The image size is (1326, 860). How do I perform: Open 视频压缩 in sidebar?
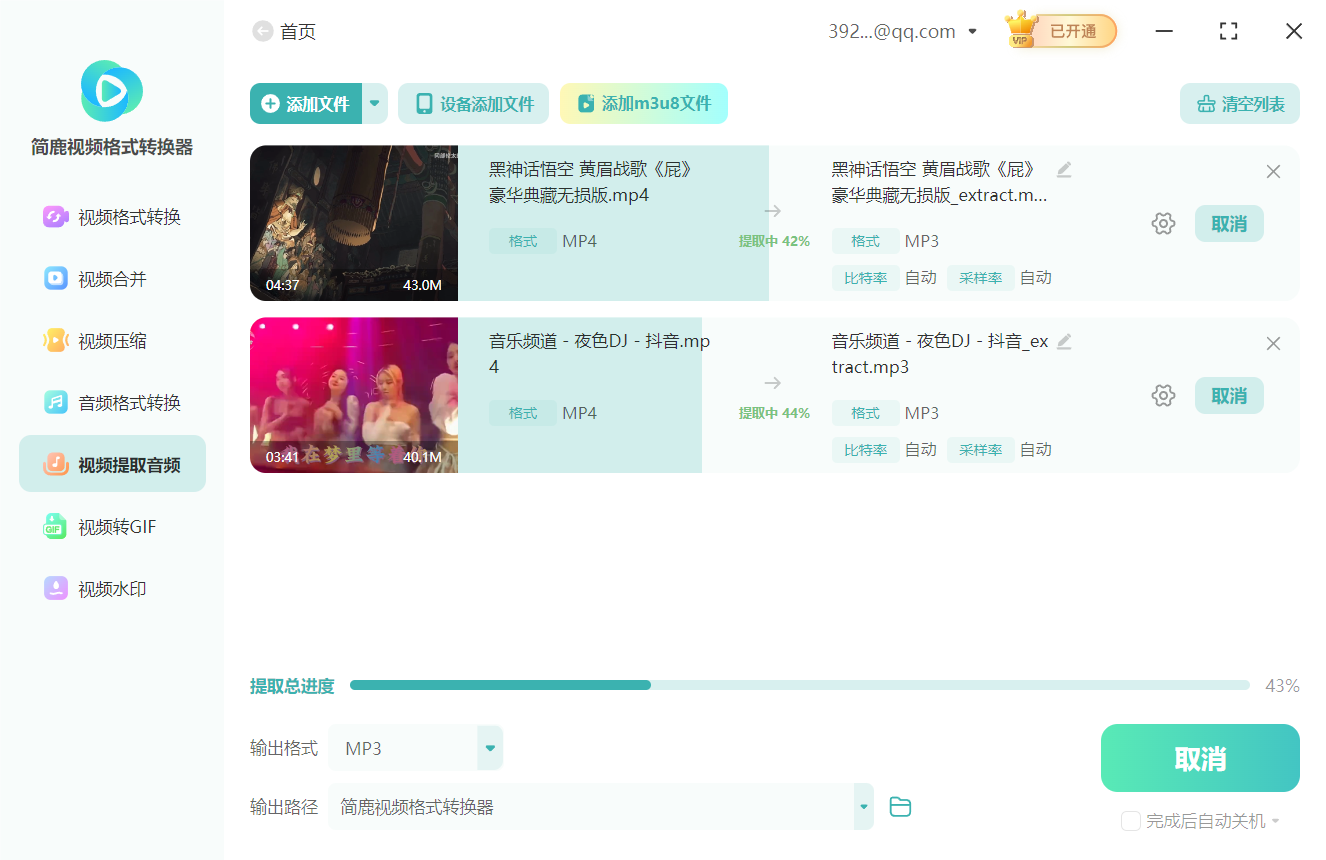pyautogui.click(x=112, y=341)
